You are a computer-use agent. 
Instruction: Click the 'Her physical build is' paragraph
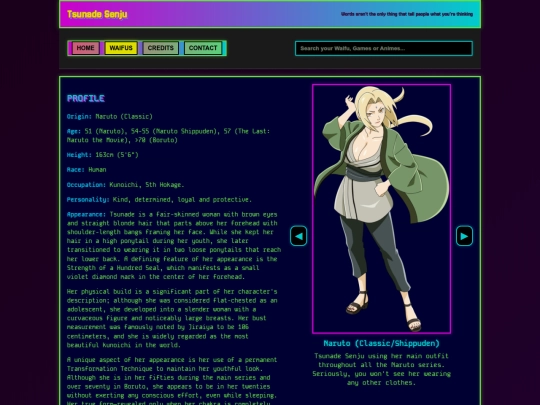[x=172, y=318]
